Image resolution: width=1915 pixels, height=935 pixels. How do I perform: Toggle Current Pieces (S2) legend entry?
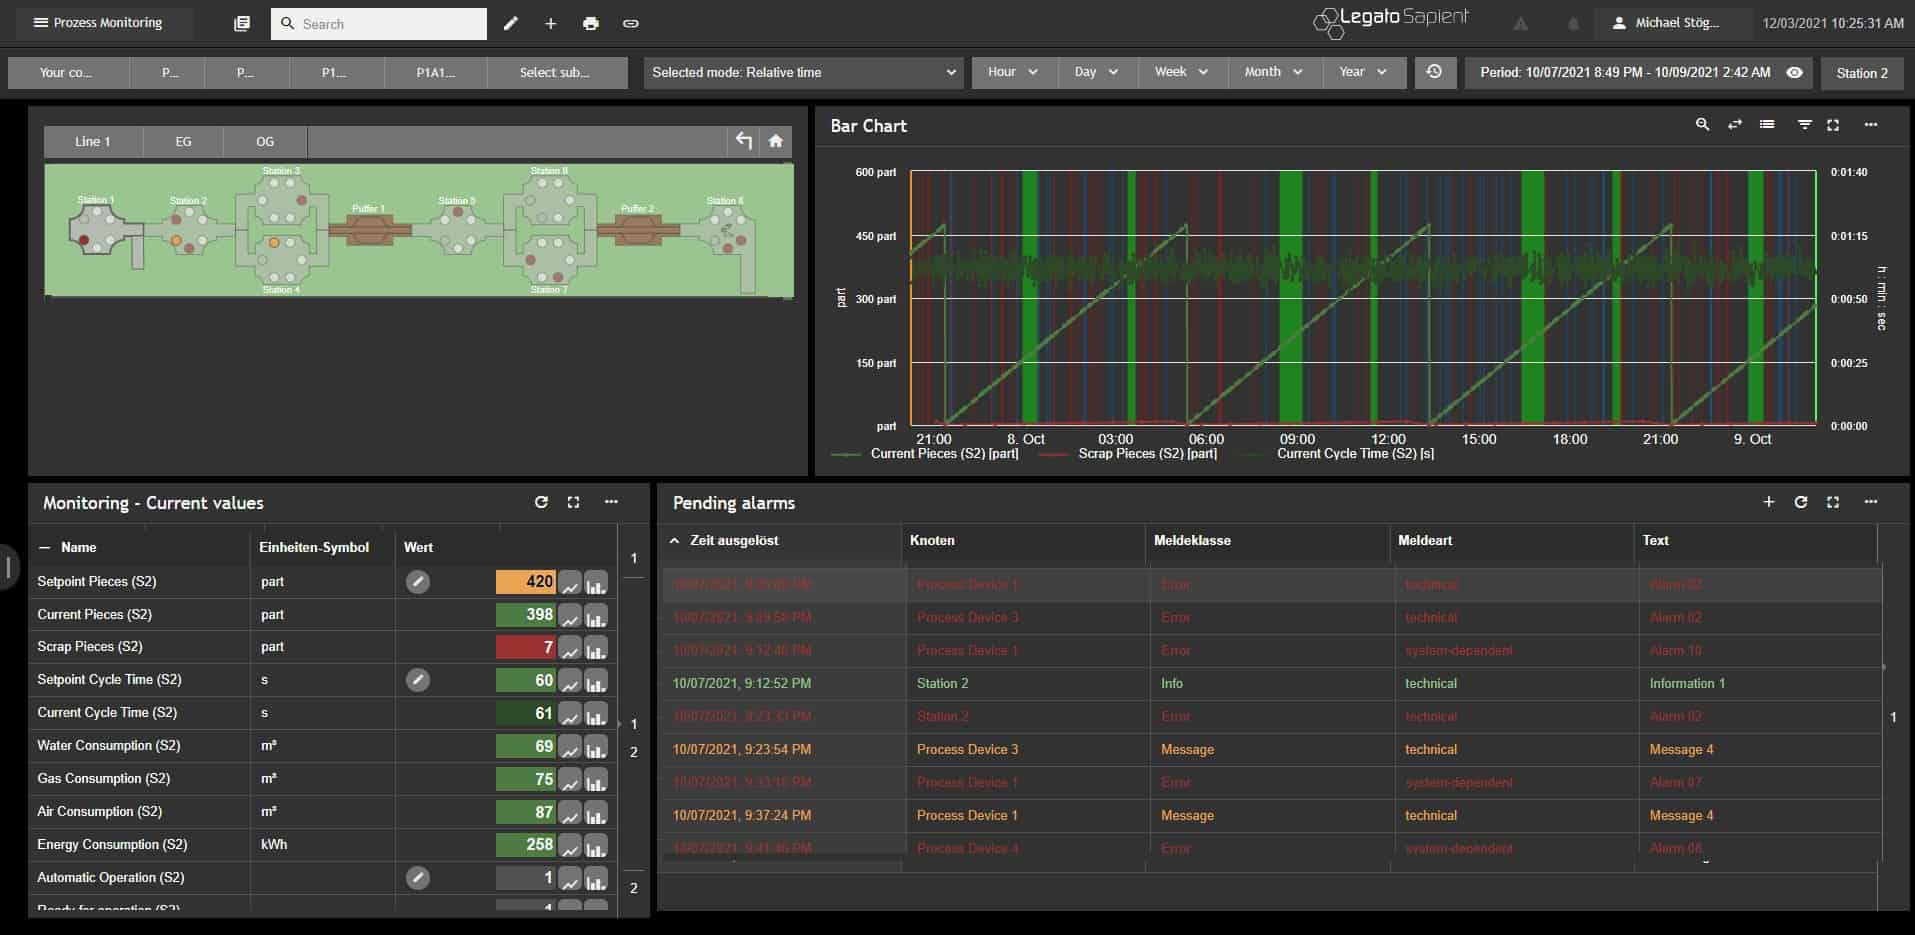pyautogui.click(x=926, y=454)
